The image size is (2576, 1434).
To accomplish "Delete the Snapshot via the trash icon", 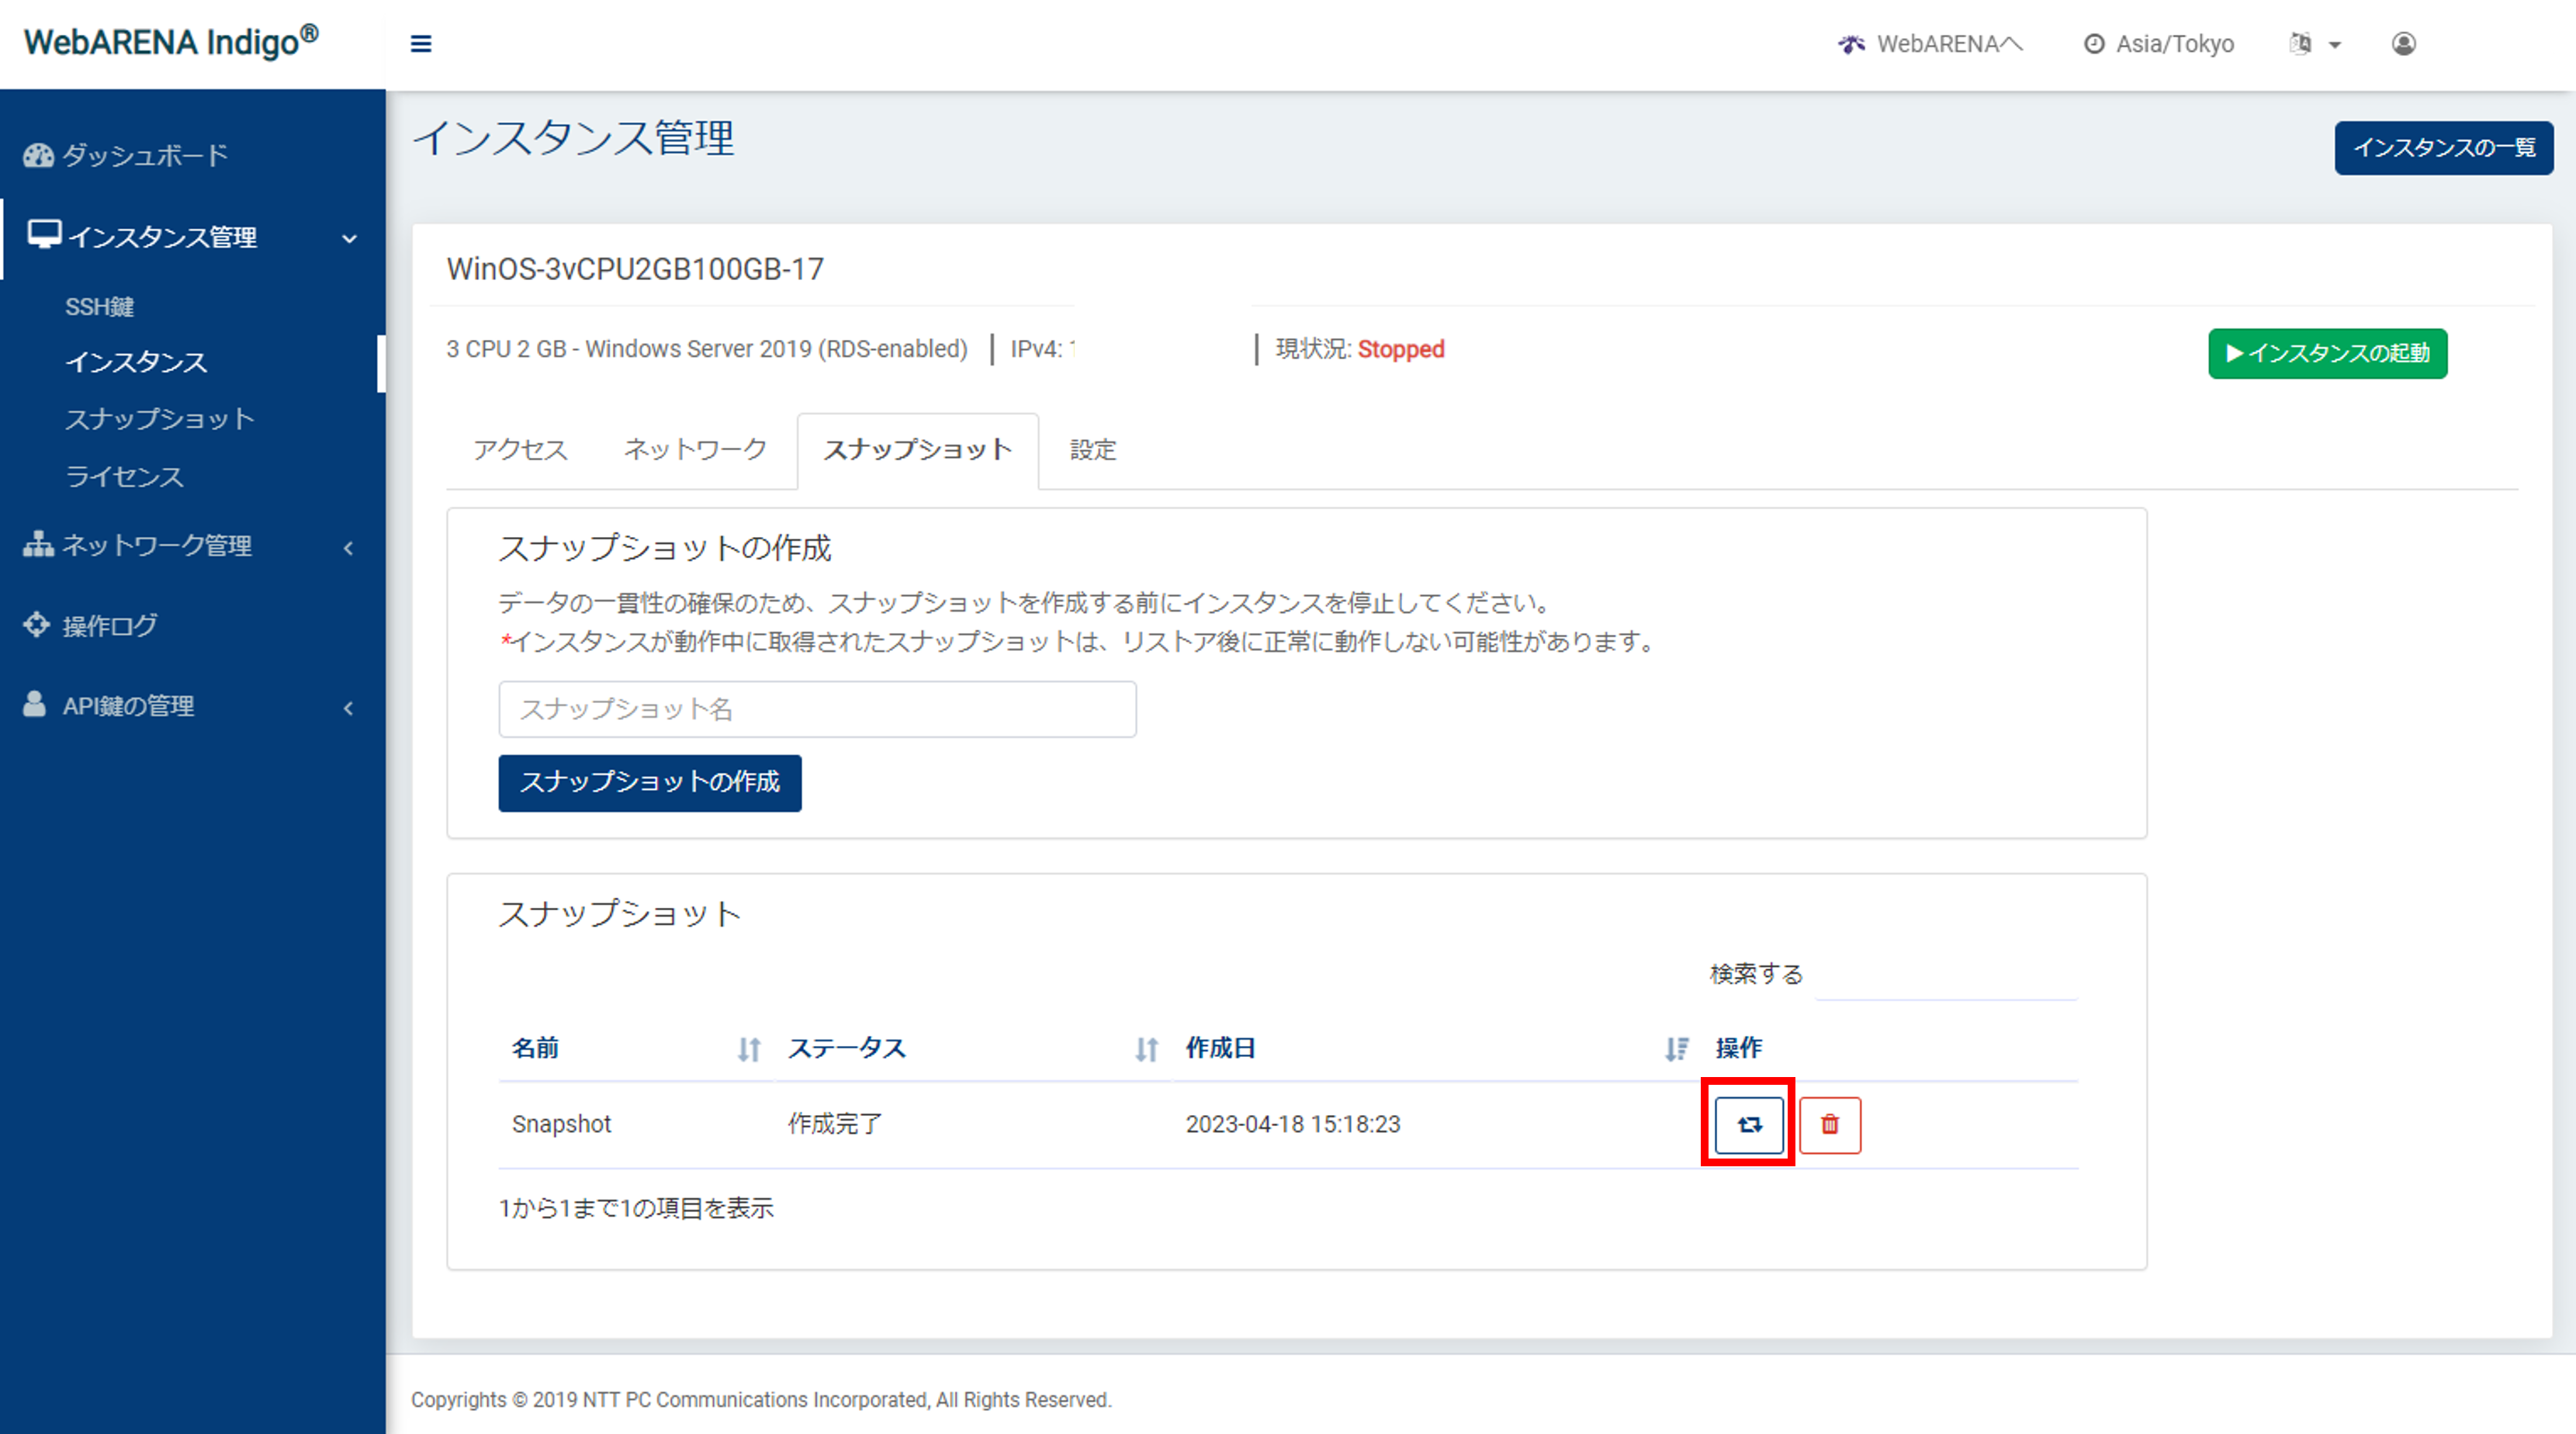I will click(x=1830, y=1125).
